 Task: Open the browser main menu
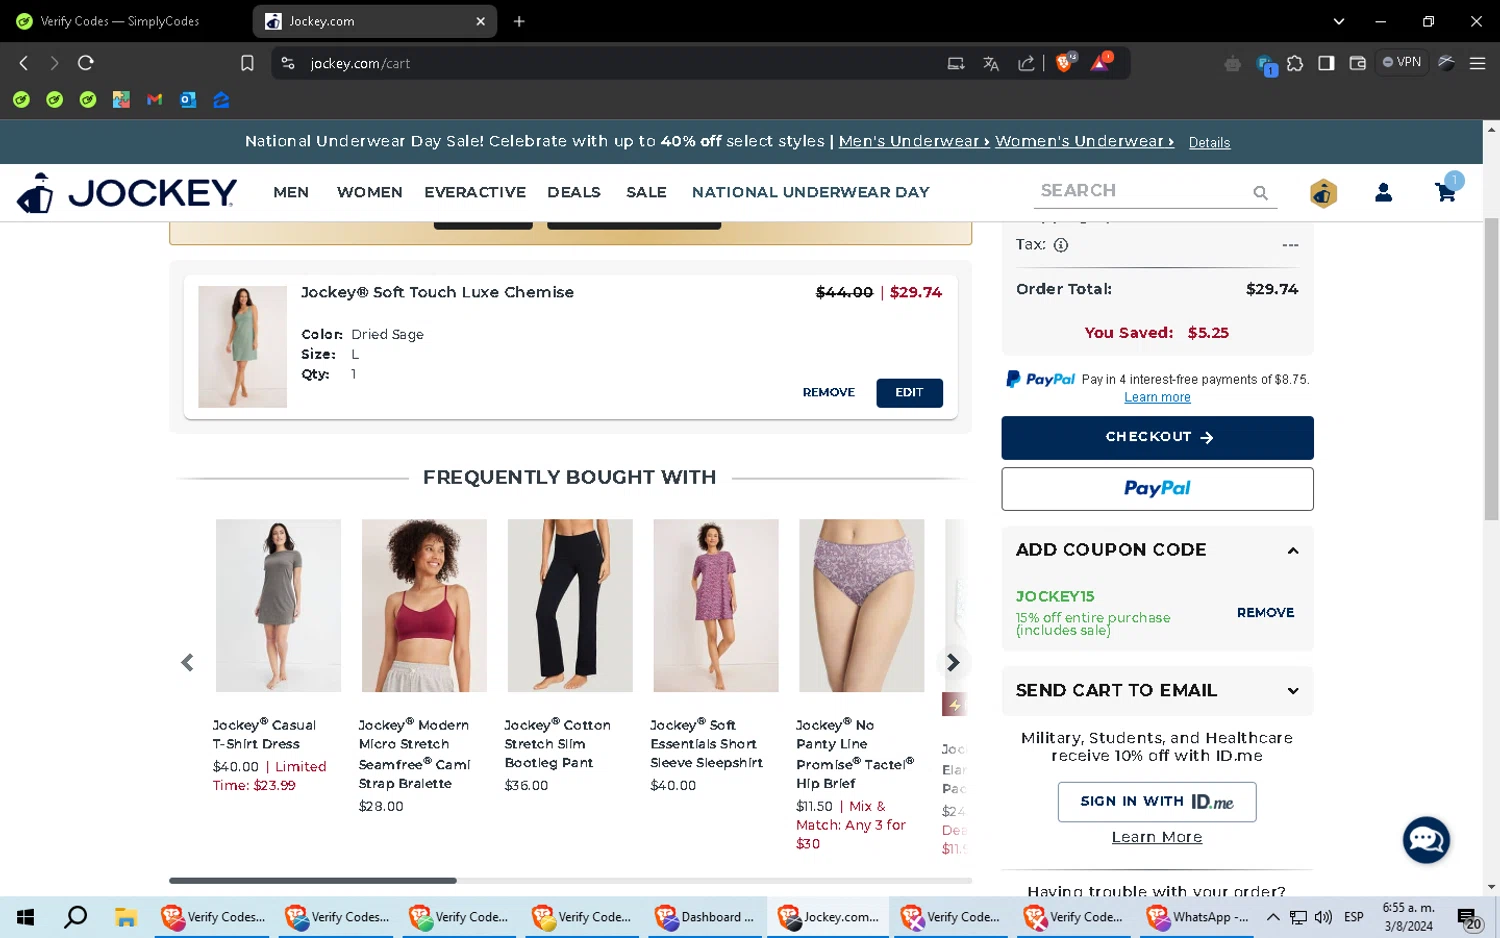[x=1477, y=63]
